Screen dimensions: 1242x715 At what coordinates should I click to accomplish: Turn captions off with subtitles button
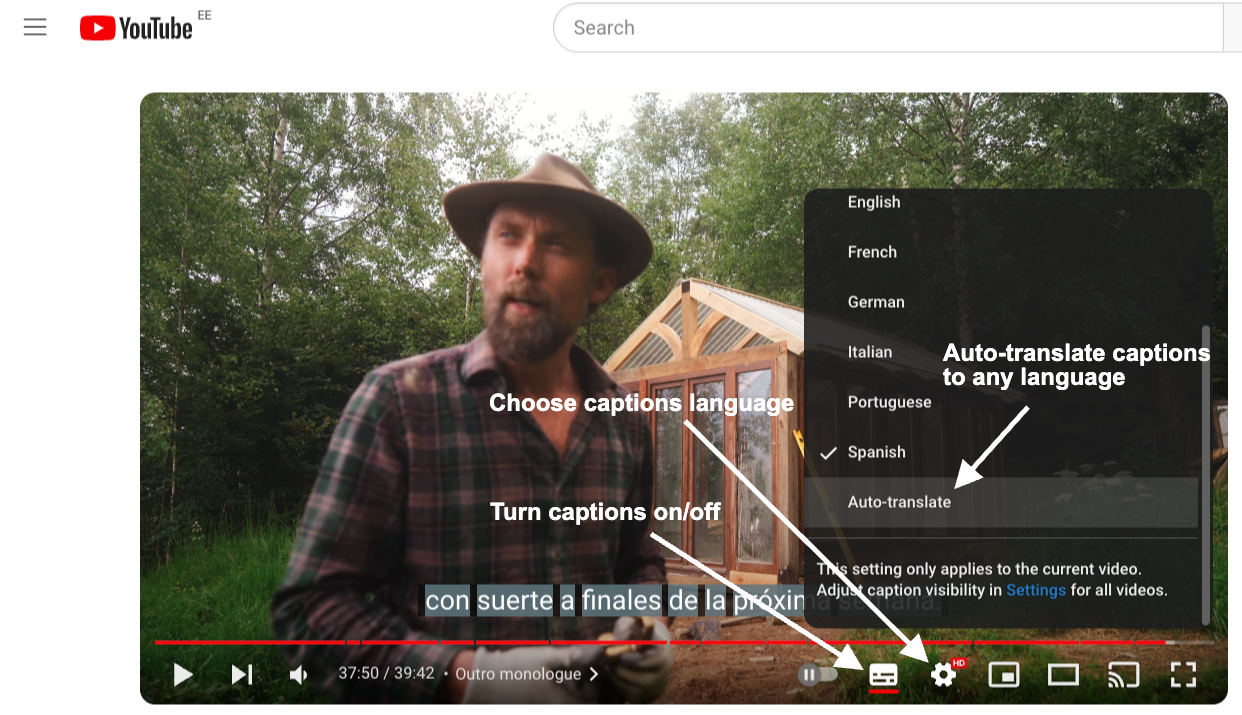coord(883,675)
